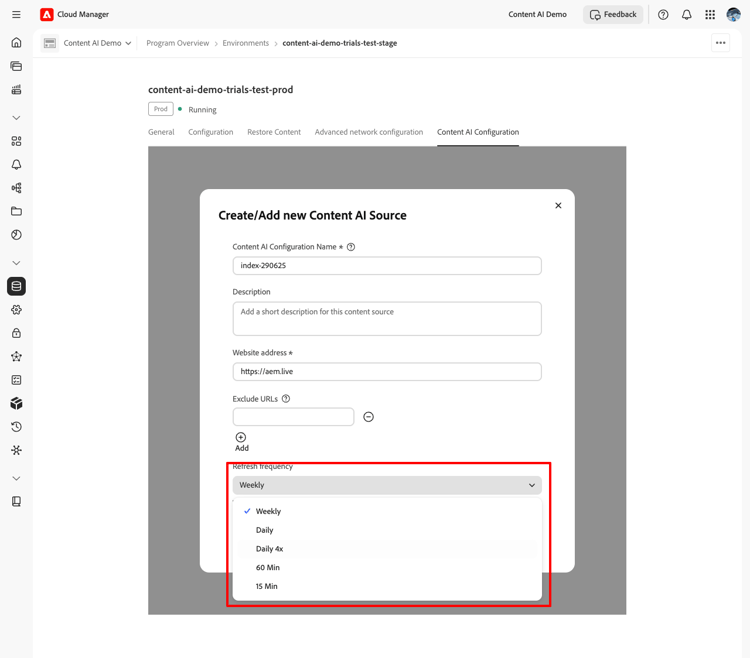Image resolution: width=750 pixels, height=658 pixels.
Task: Select Weekly refresh frequency option
Action: coord(387,511)
